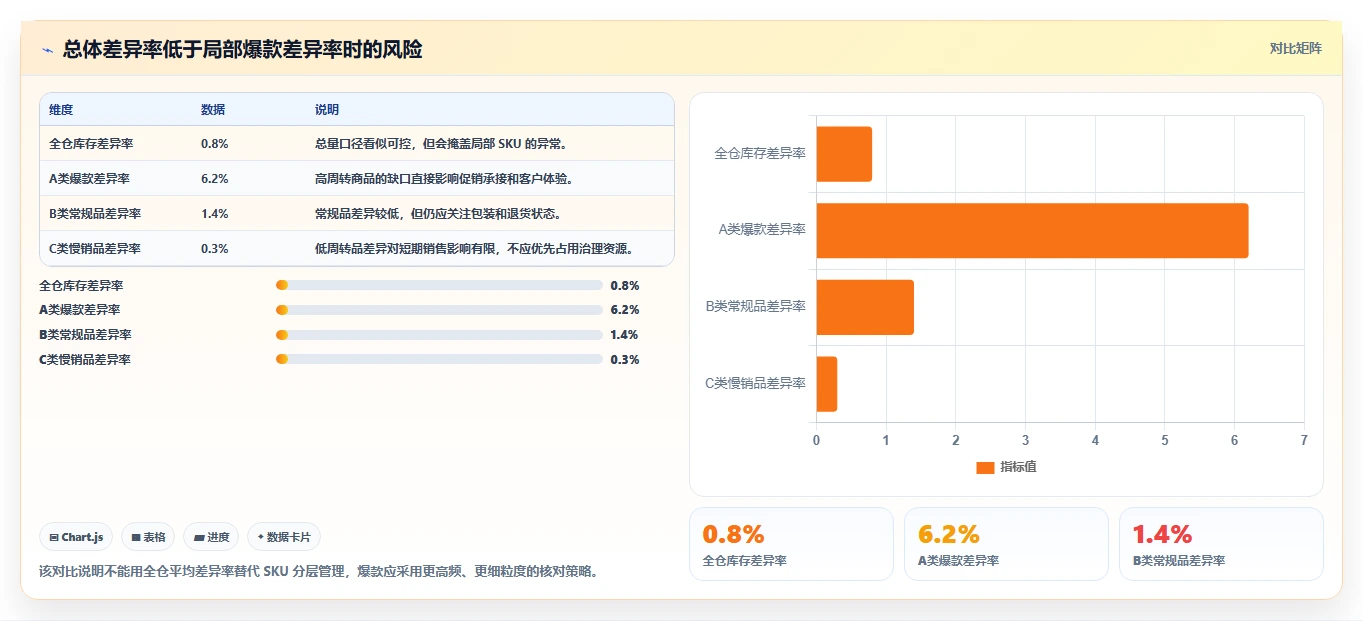Click the 对比矩阵 tag
Screen dimensions: 1363x621
1295,48
